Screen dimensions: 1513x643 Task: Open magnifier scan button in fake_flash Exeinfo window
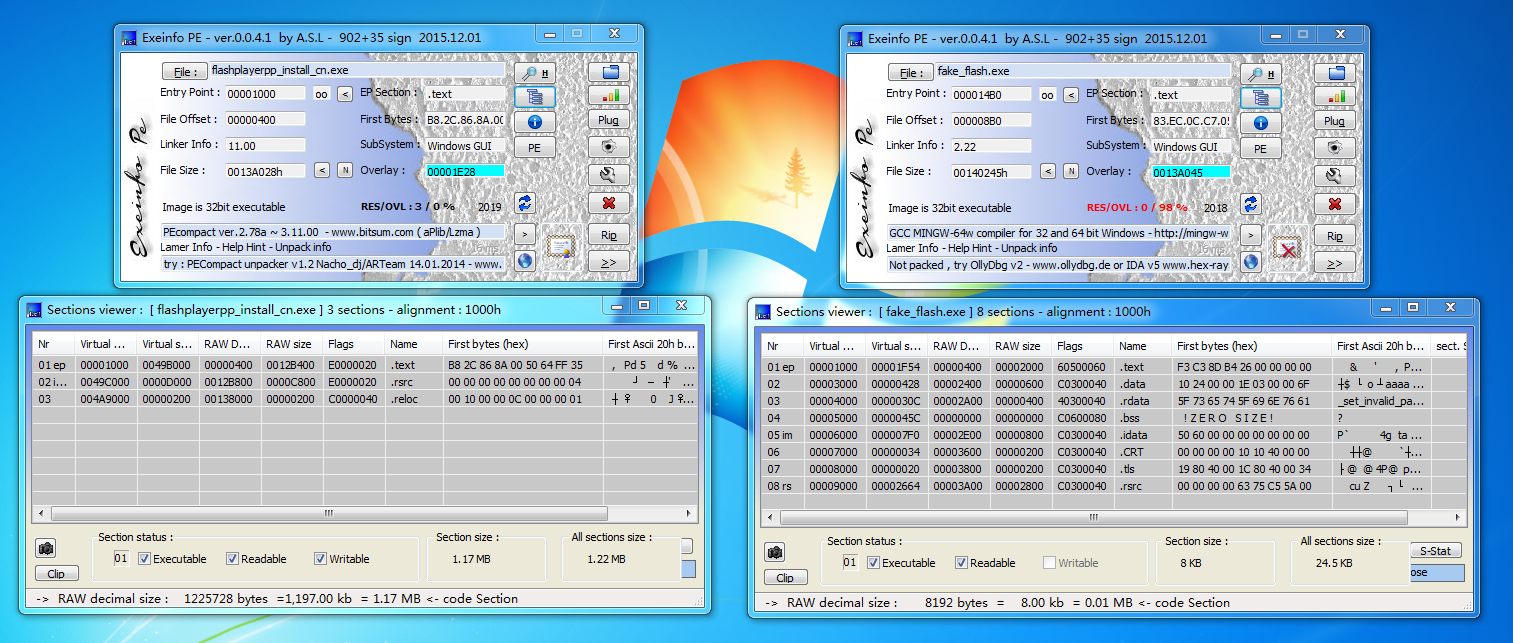pyautogui.click(x=1260, y=74)
